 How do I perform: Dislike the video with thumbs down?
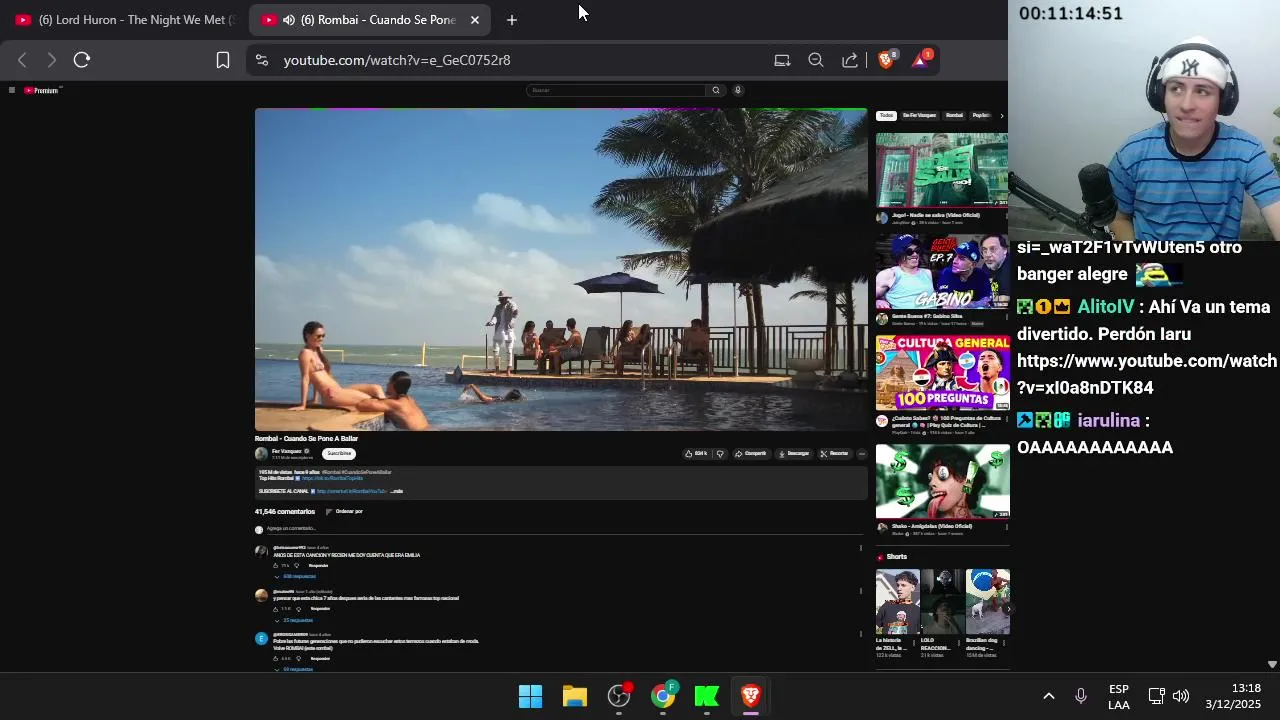click(720, 453)
